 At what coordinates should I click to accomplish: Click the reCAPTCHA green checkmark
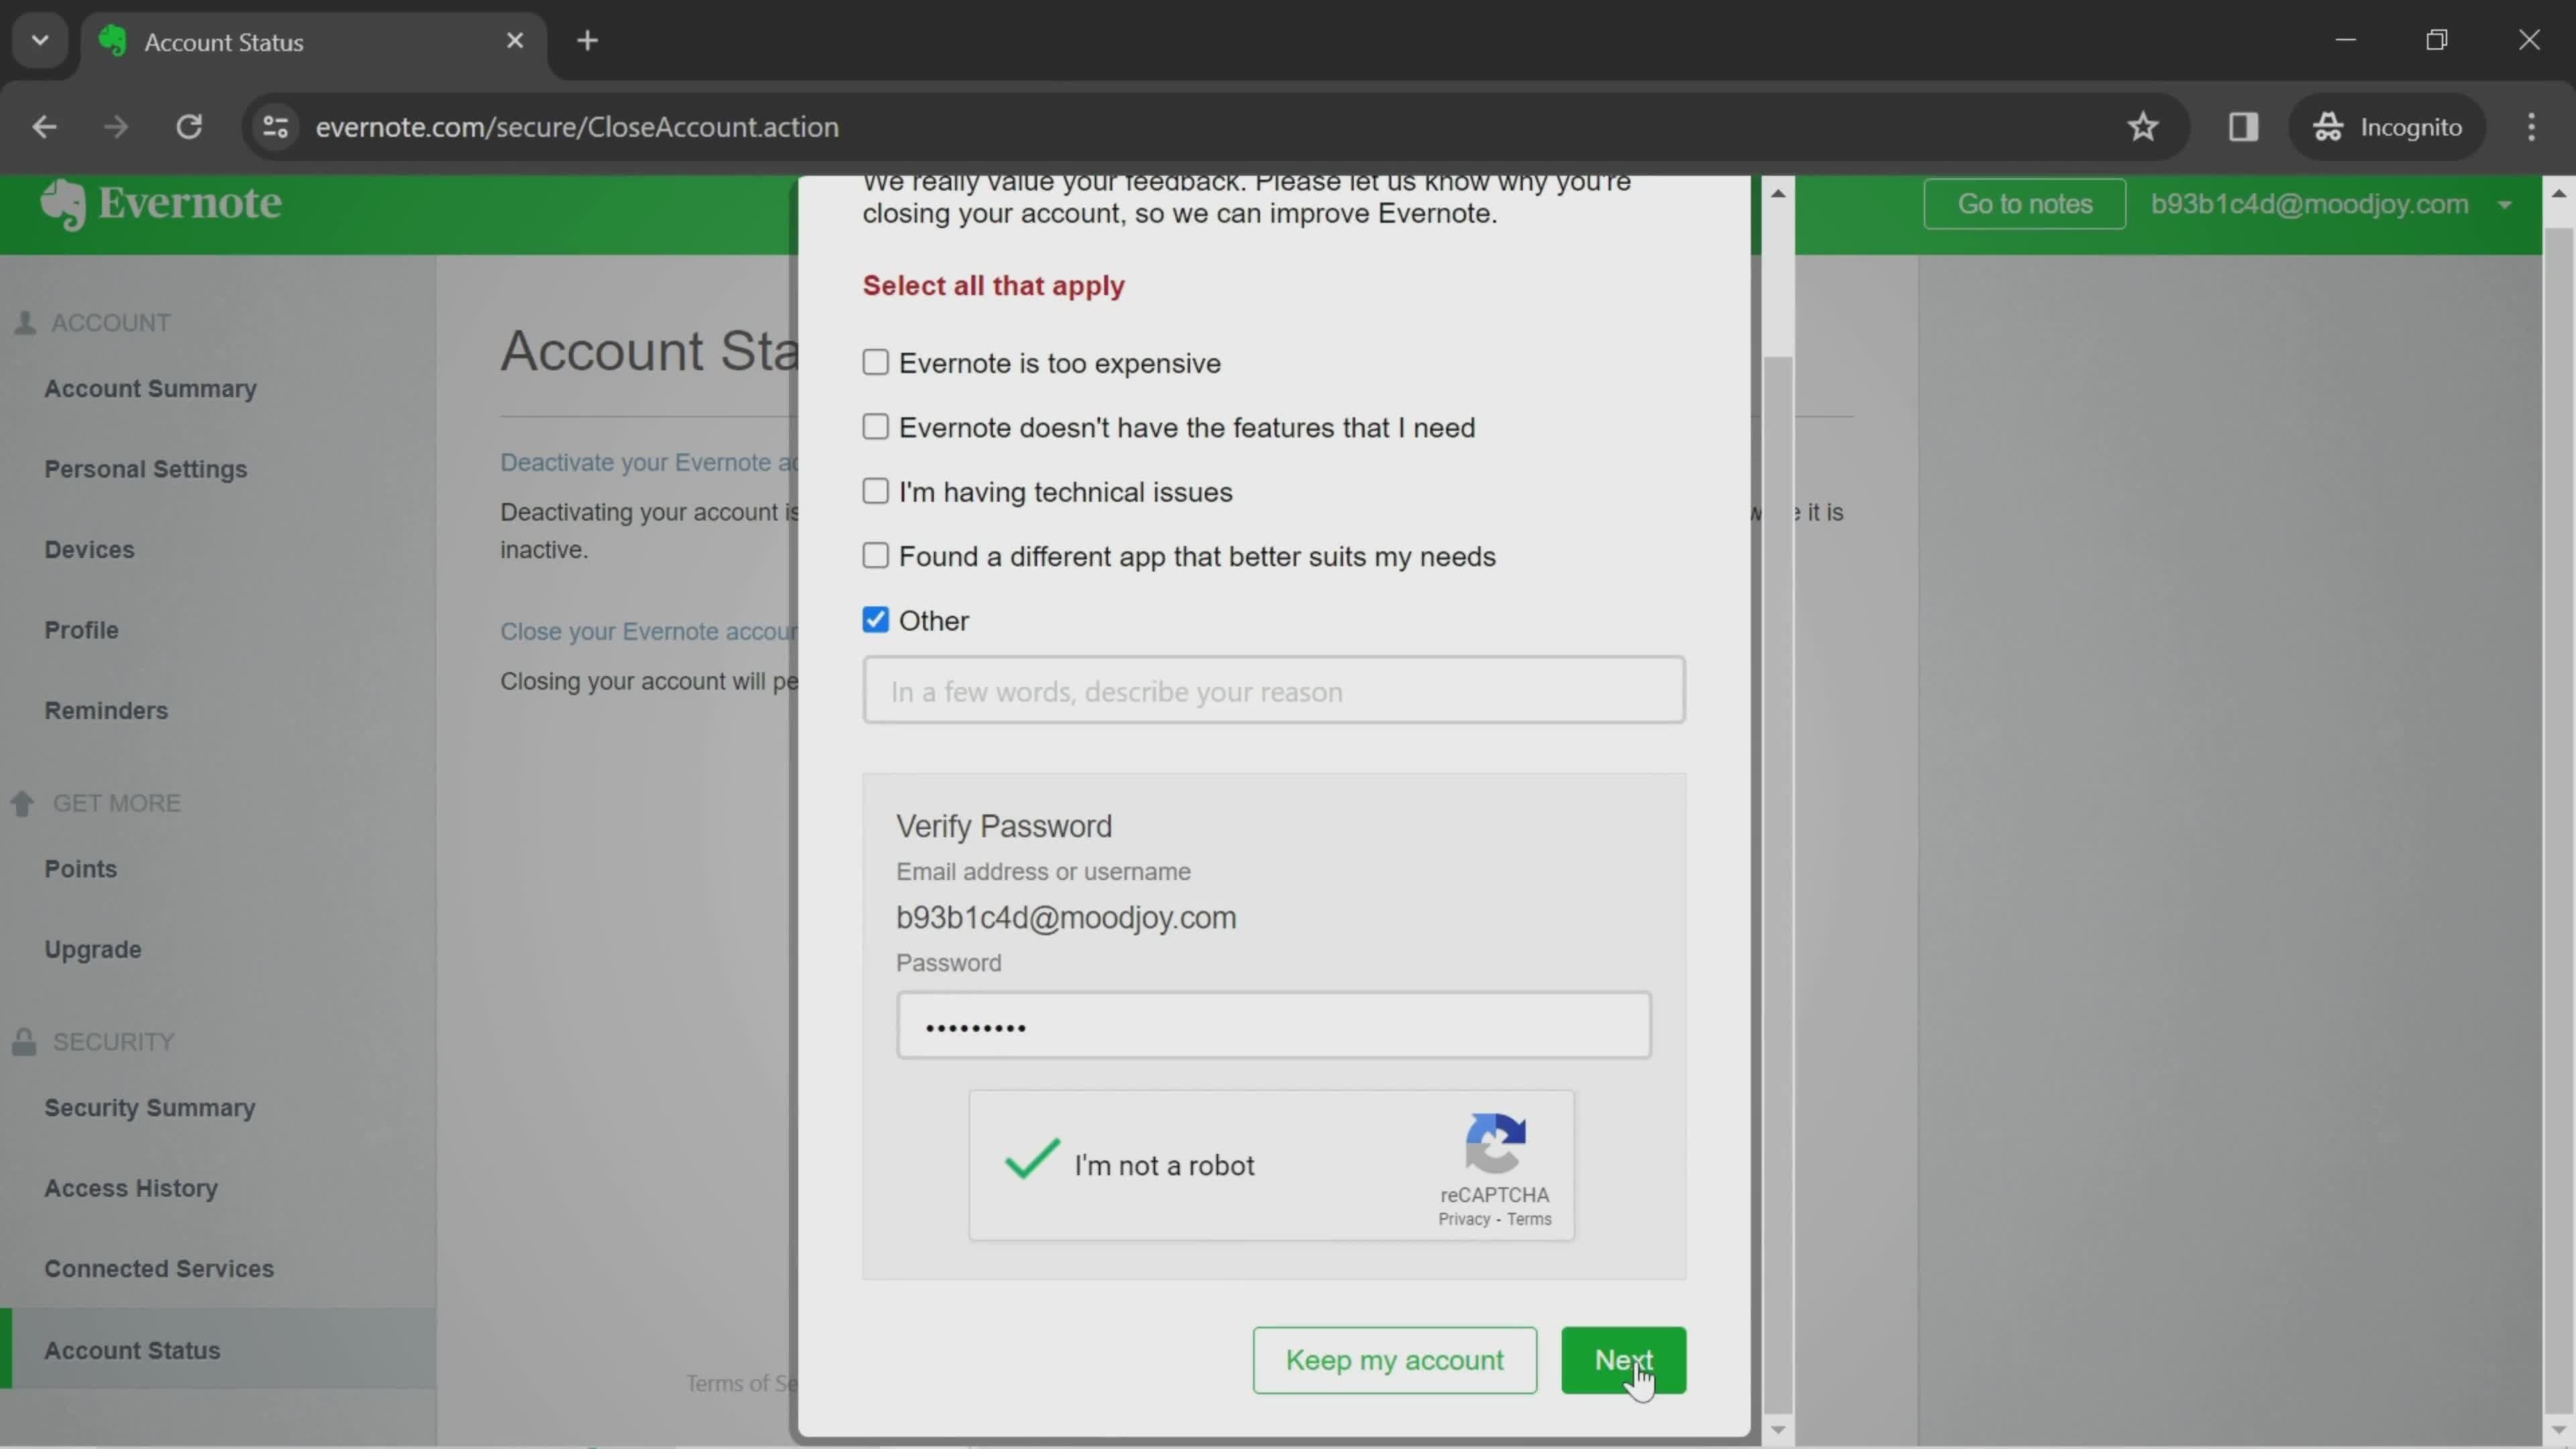coord(1031,1160)
